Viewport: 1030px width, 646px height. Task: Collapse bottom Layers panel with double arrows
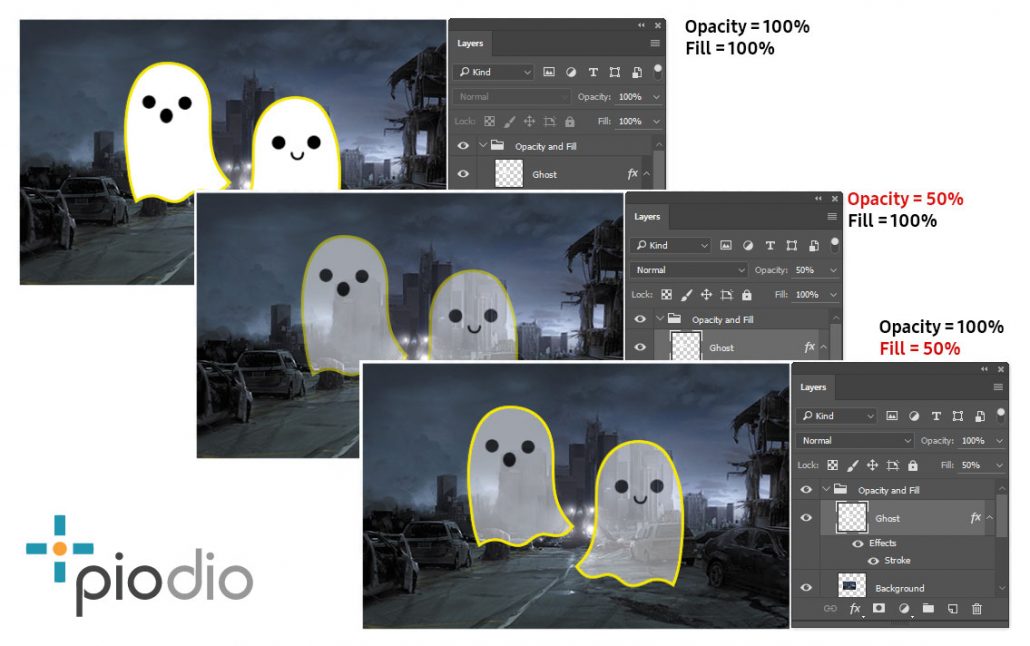click(984, 369)
